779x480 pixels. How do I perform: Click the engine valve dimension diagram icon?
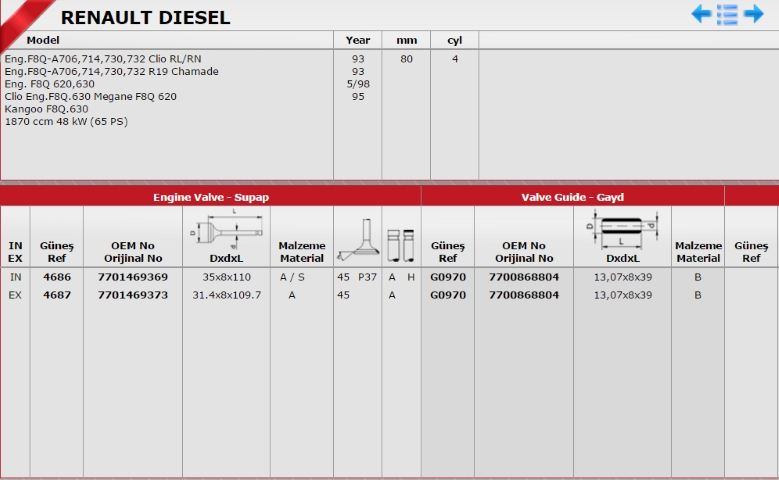point(226,229)
